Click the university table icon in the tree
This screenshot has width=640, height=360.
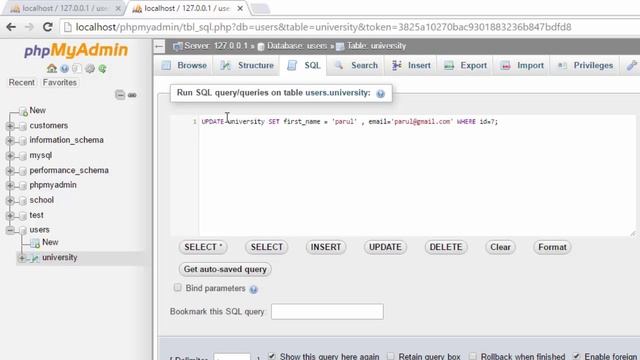click(35, 258)
